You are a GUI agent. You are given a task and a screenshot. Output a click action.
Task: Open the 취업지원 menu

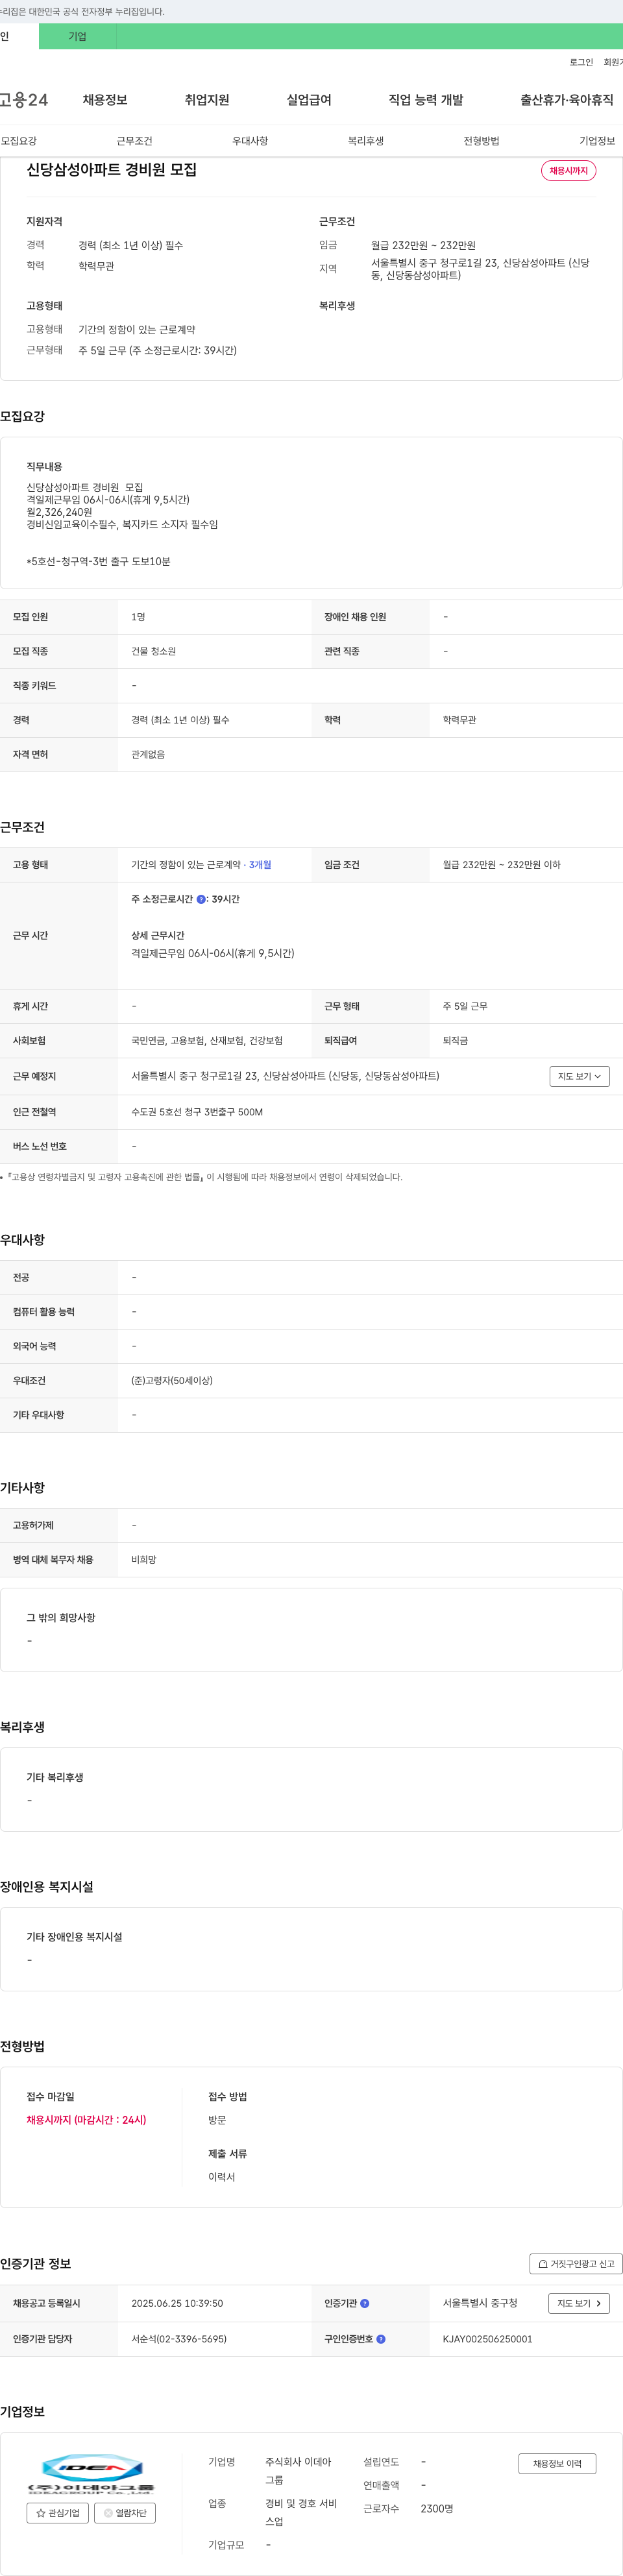point(207,100)
